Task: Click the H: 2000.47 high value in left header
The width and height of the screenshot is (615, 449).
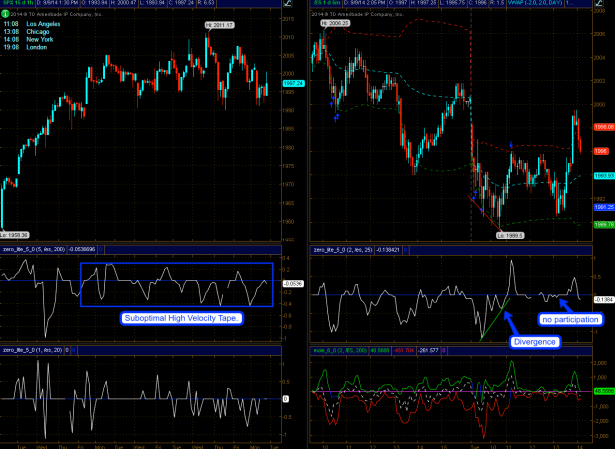Action: pyautogui.click(x=124, y=3)
